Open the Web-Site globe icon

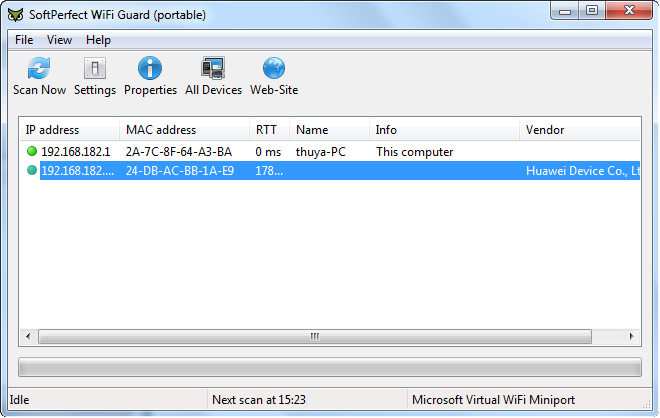tap(274, 68)
